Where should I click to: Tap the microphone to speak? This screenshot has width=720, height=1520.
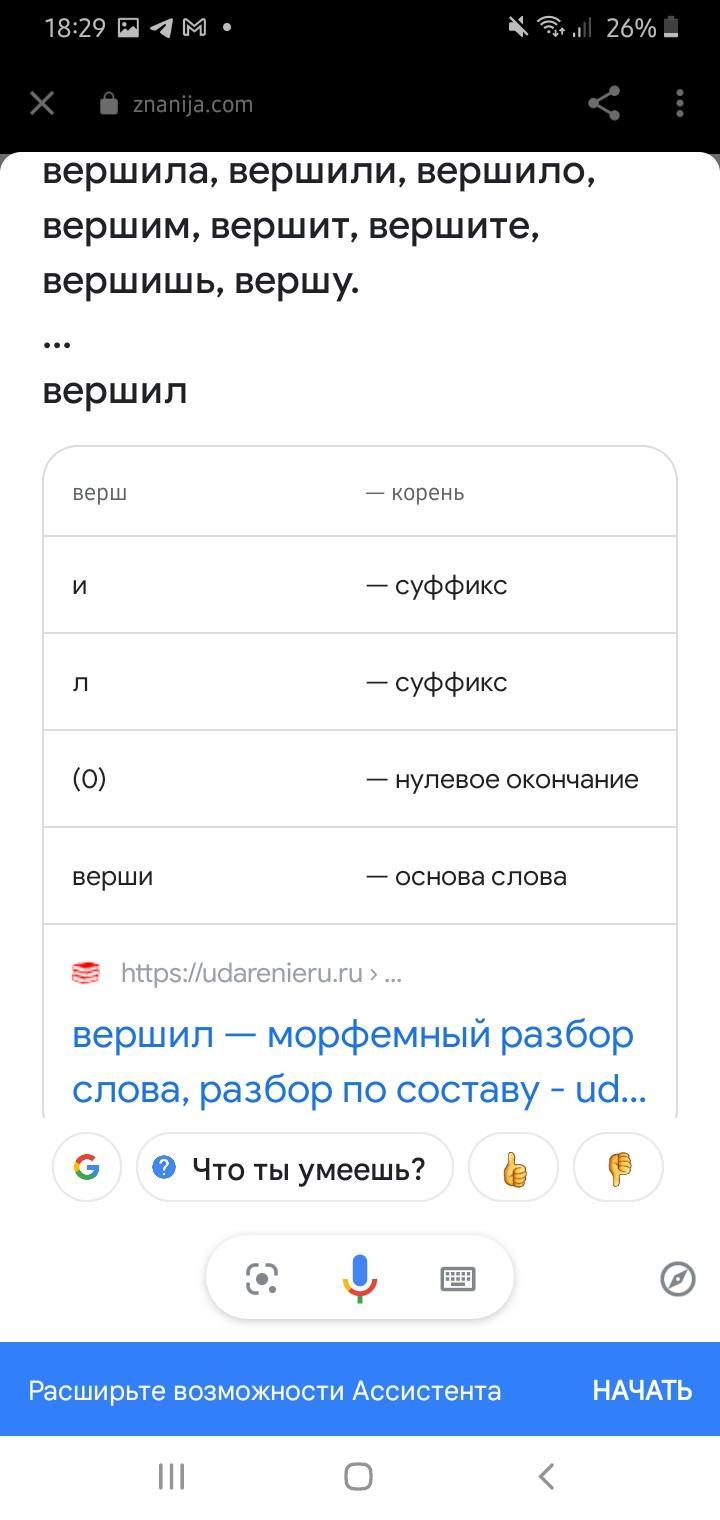(359, 1278)
